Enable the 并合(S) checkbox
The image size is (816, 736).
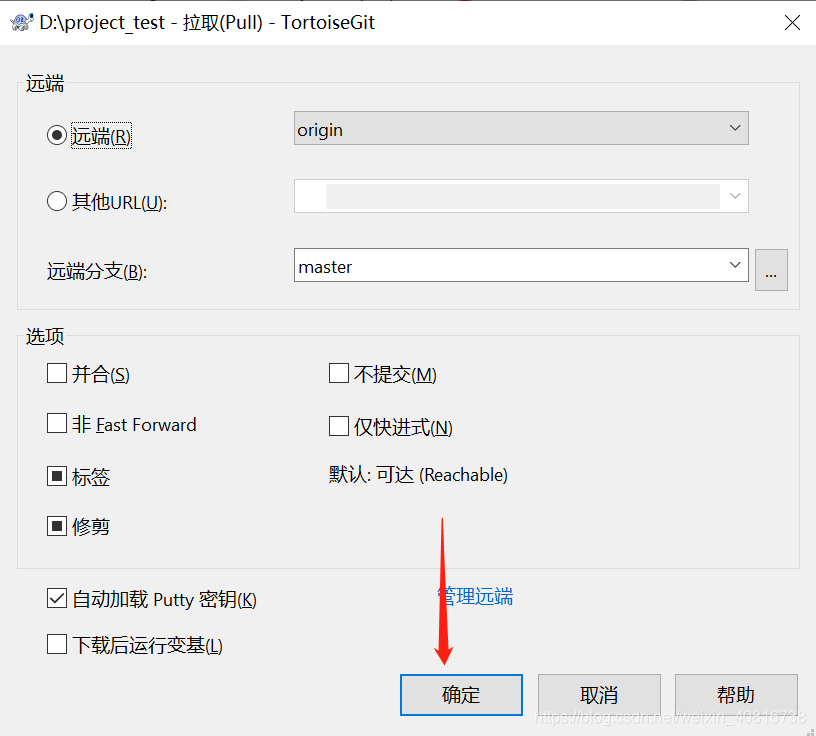click(x=57, y=373)
